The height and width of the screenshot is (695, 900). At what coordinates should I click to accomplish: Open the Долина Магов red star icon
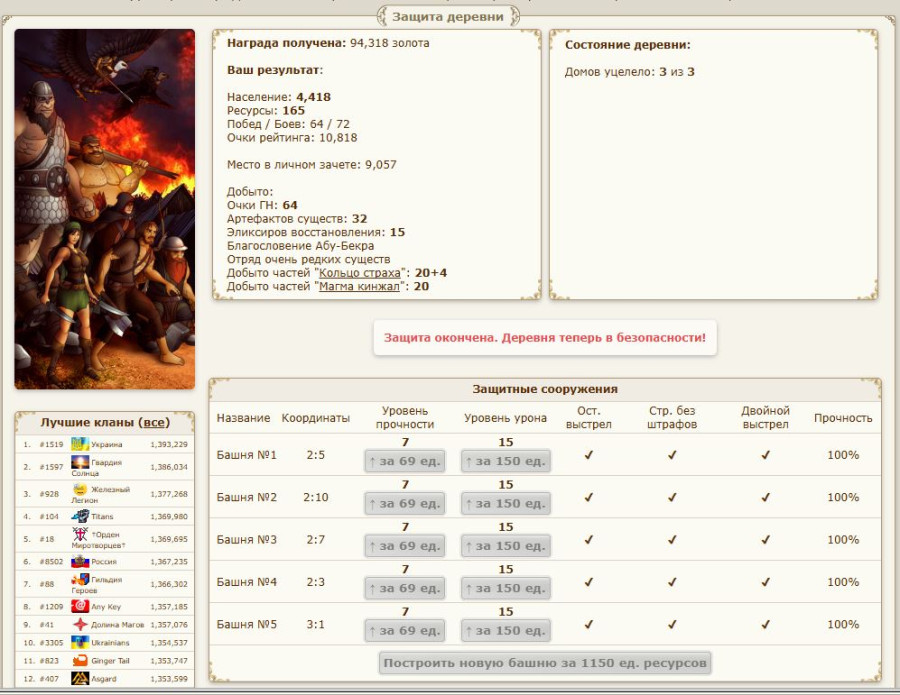(x=80, y=624)
